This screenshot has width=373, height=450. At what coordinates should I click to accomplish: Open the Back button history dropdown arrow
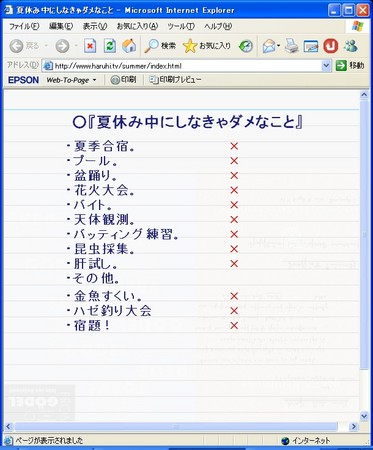pyautogui.click(x=46, y=46)
